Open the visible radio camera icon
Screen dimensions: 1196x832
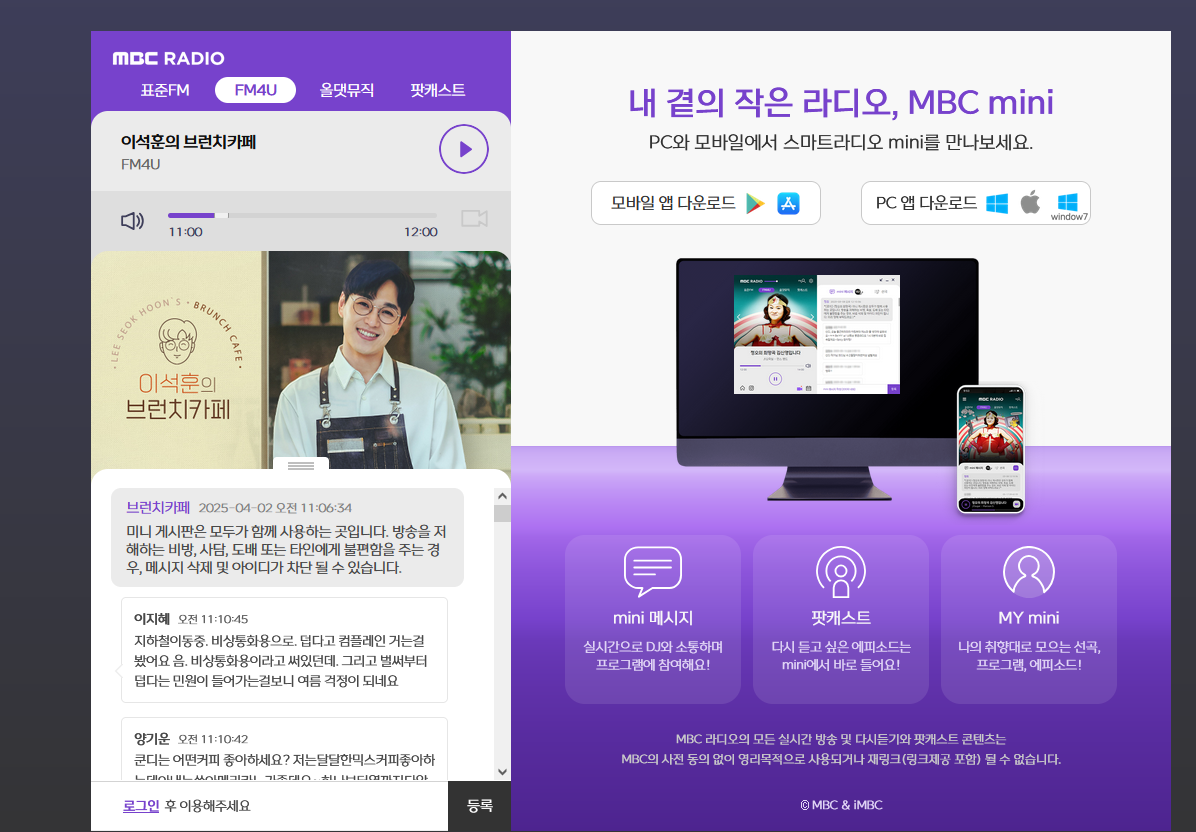pyautogui.click(x=474, y=219)
